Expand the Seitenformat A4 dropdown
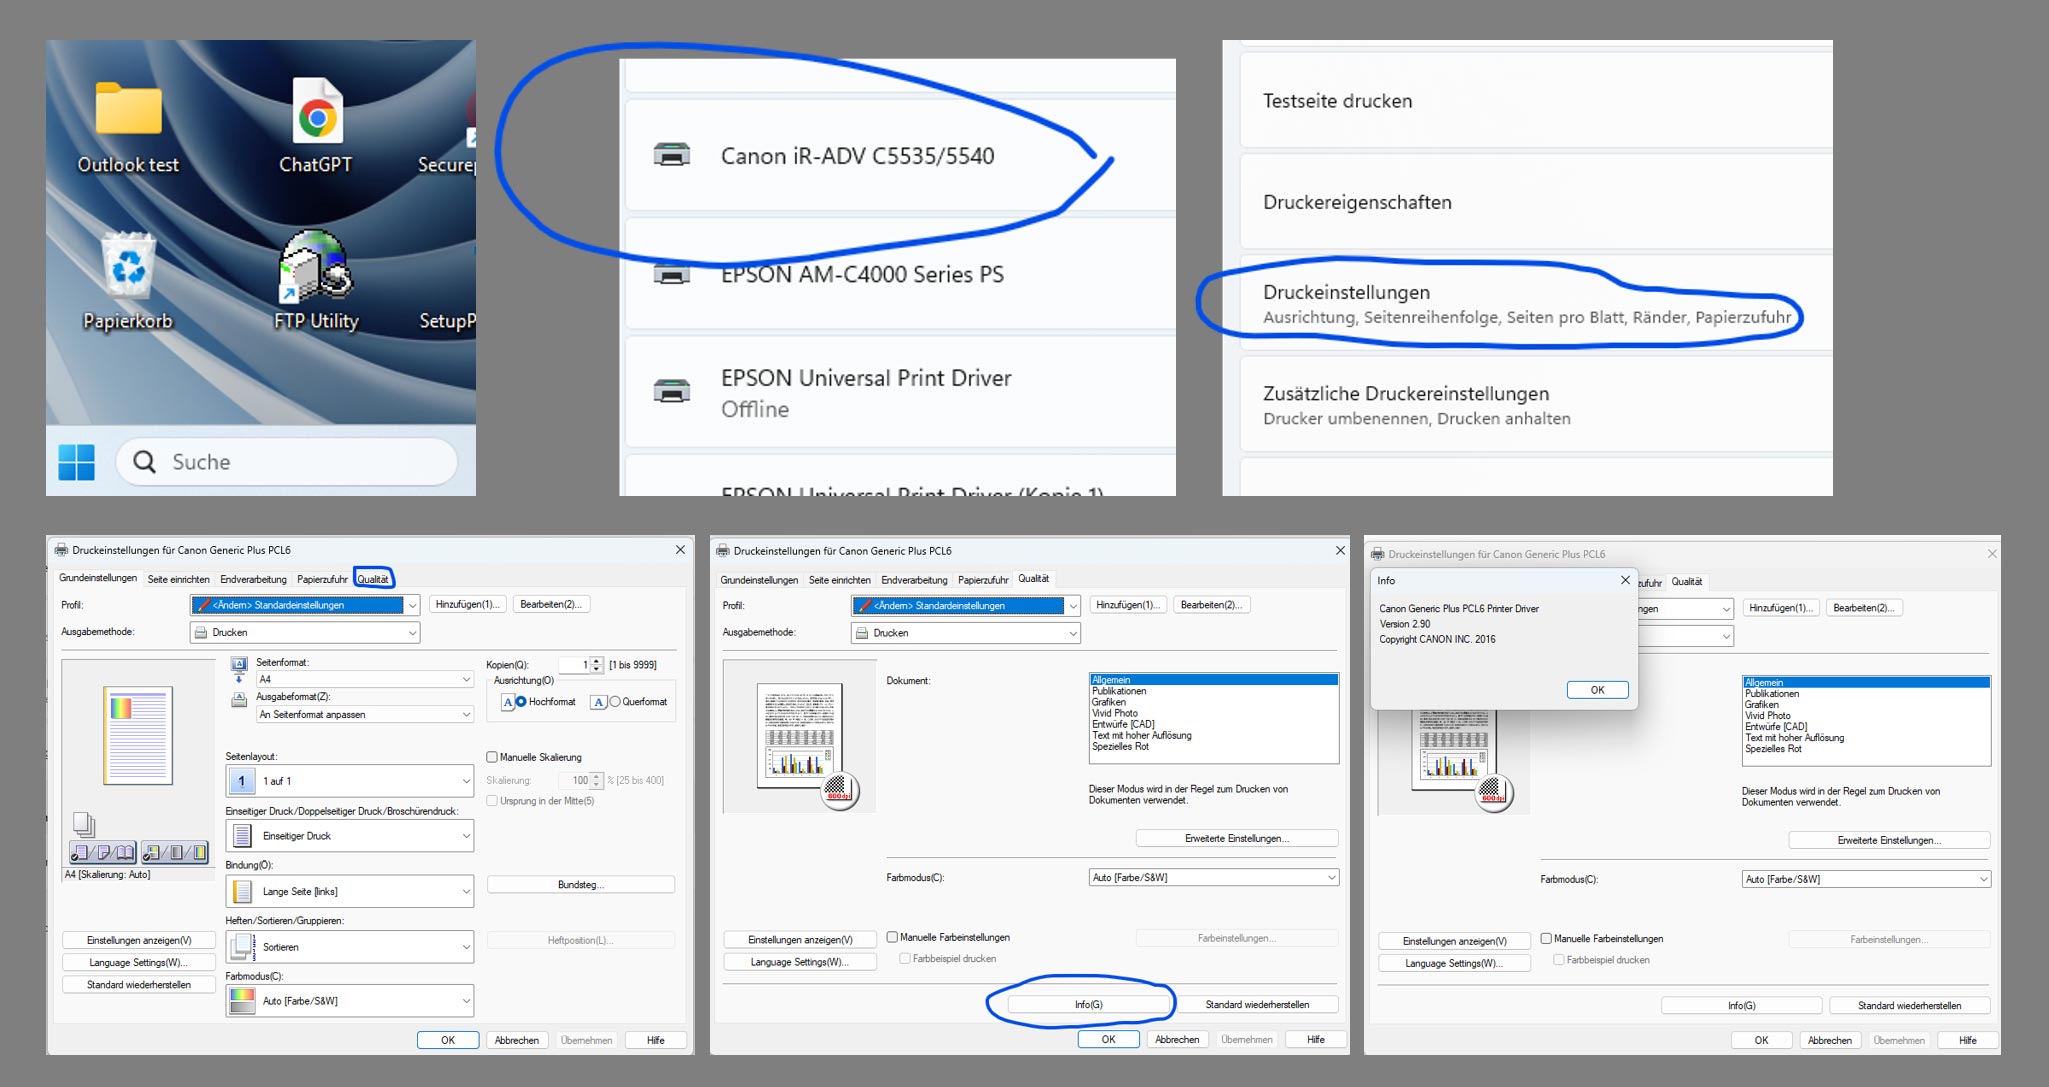The image size is (2049, 1087). (x=364, y=679)
